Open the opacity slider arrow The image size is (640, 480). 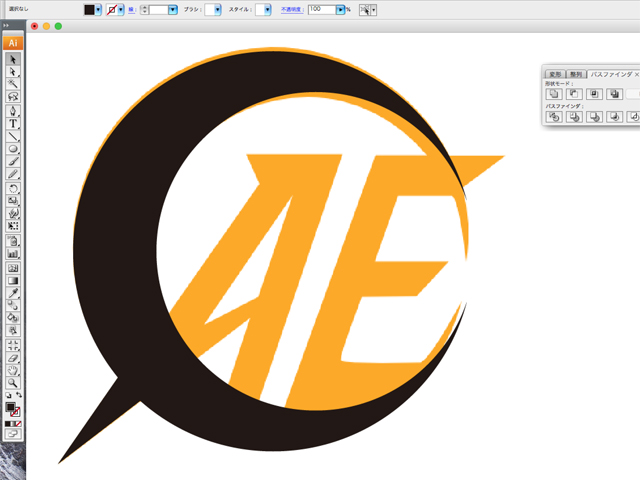340,10
